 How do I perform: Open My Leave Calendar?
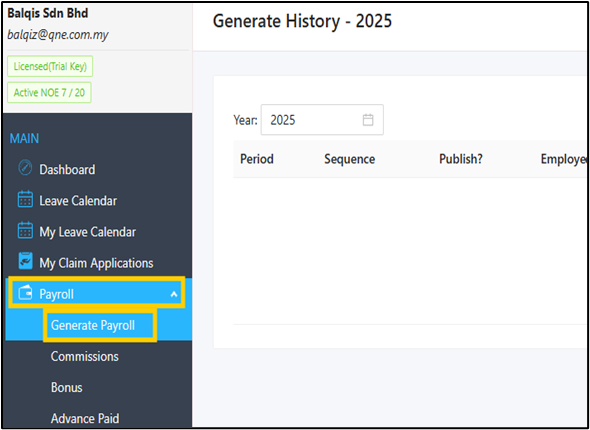88,232
